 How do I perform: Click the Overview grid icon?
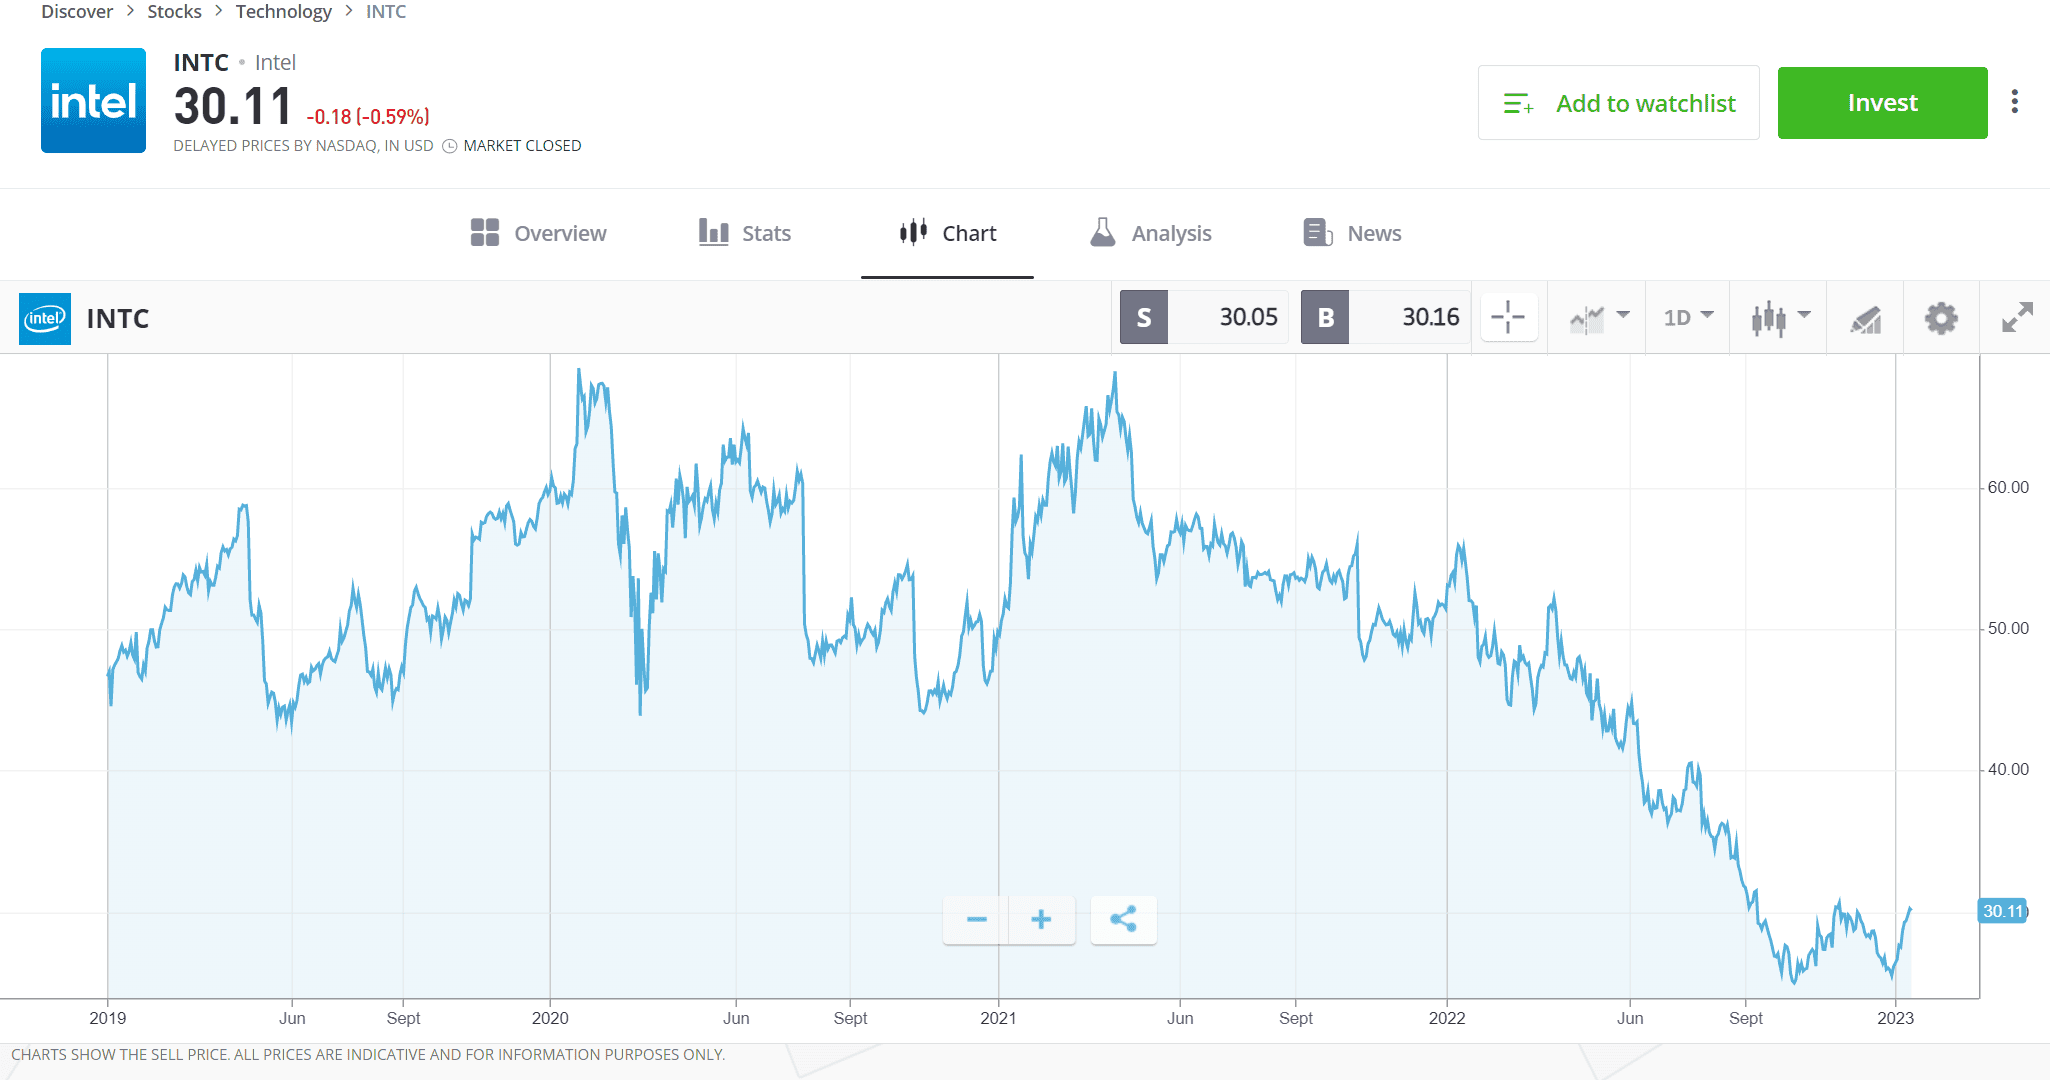(x=485, y=233)
